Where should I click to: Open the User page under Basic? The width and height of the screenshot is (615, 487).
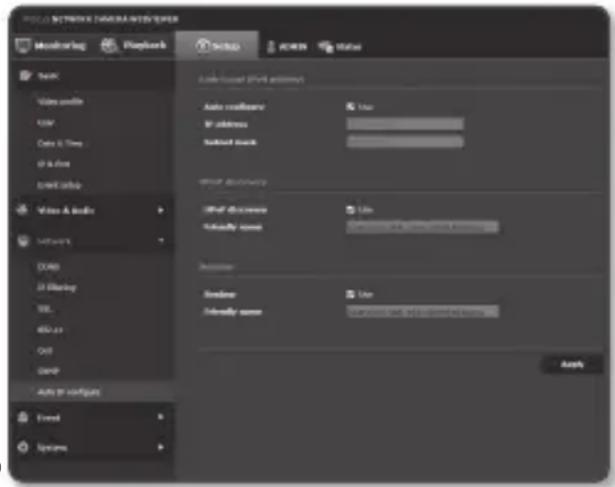[45, 123]
